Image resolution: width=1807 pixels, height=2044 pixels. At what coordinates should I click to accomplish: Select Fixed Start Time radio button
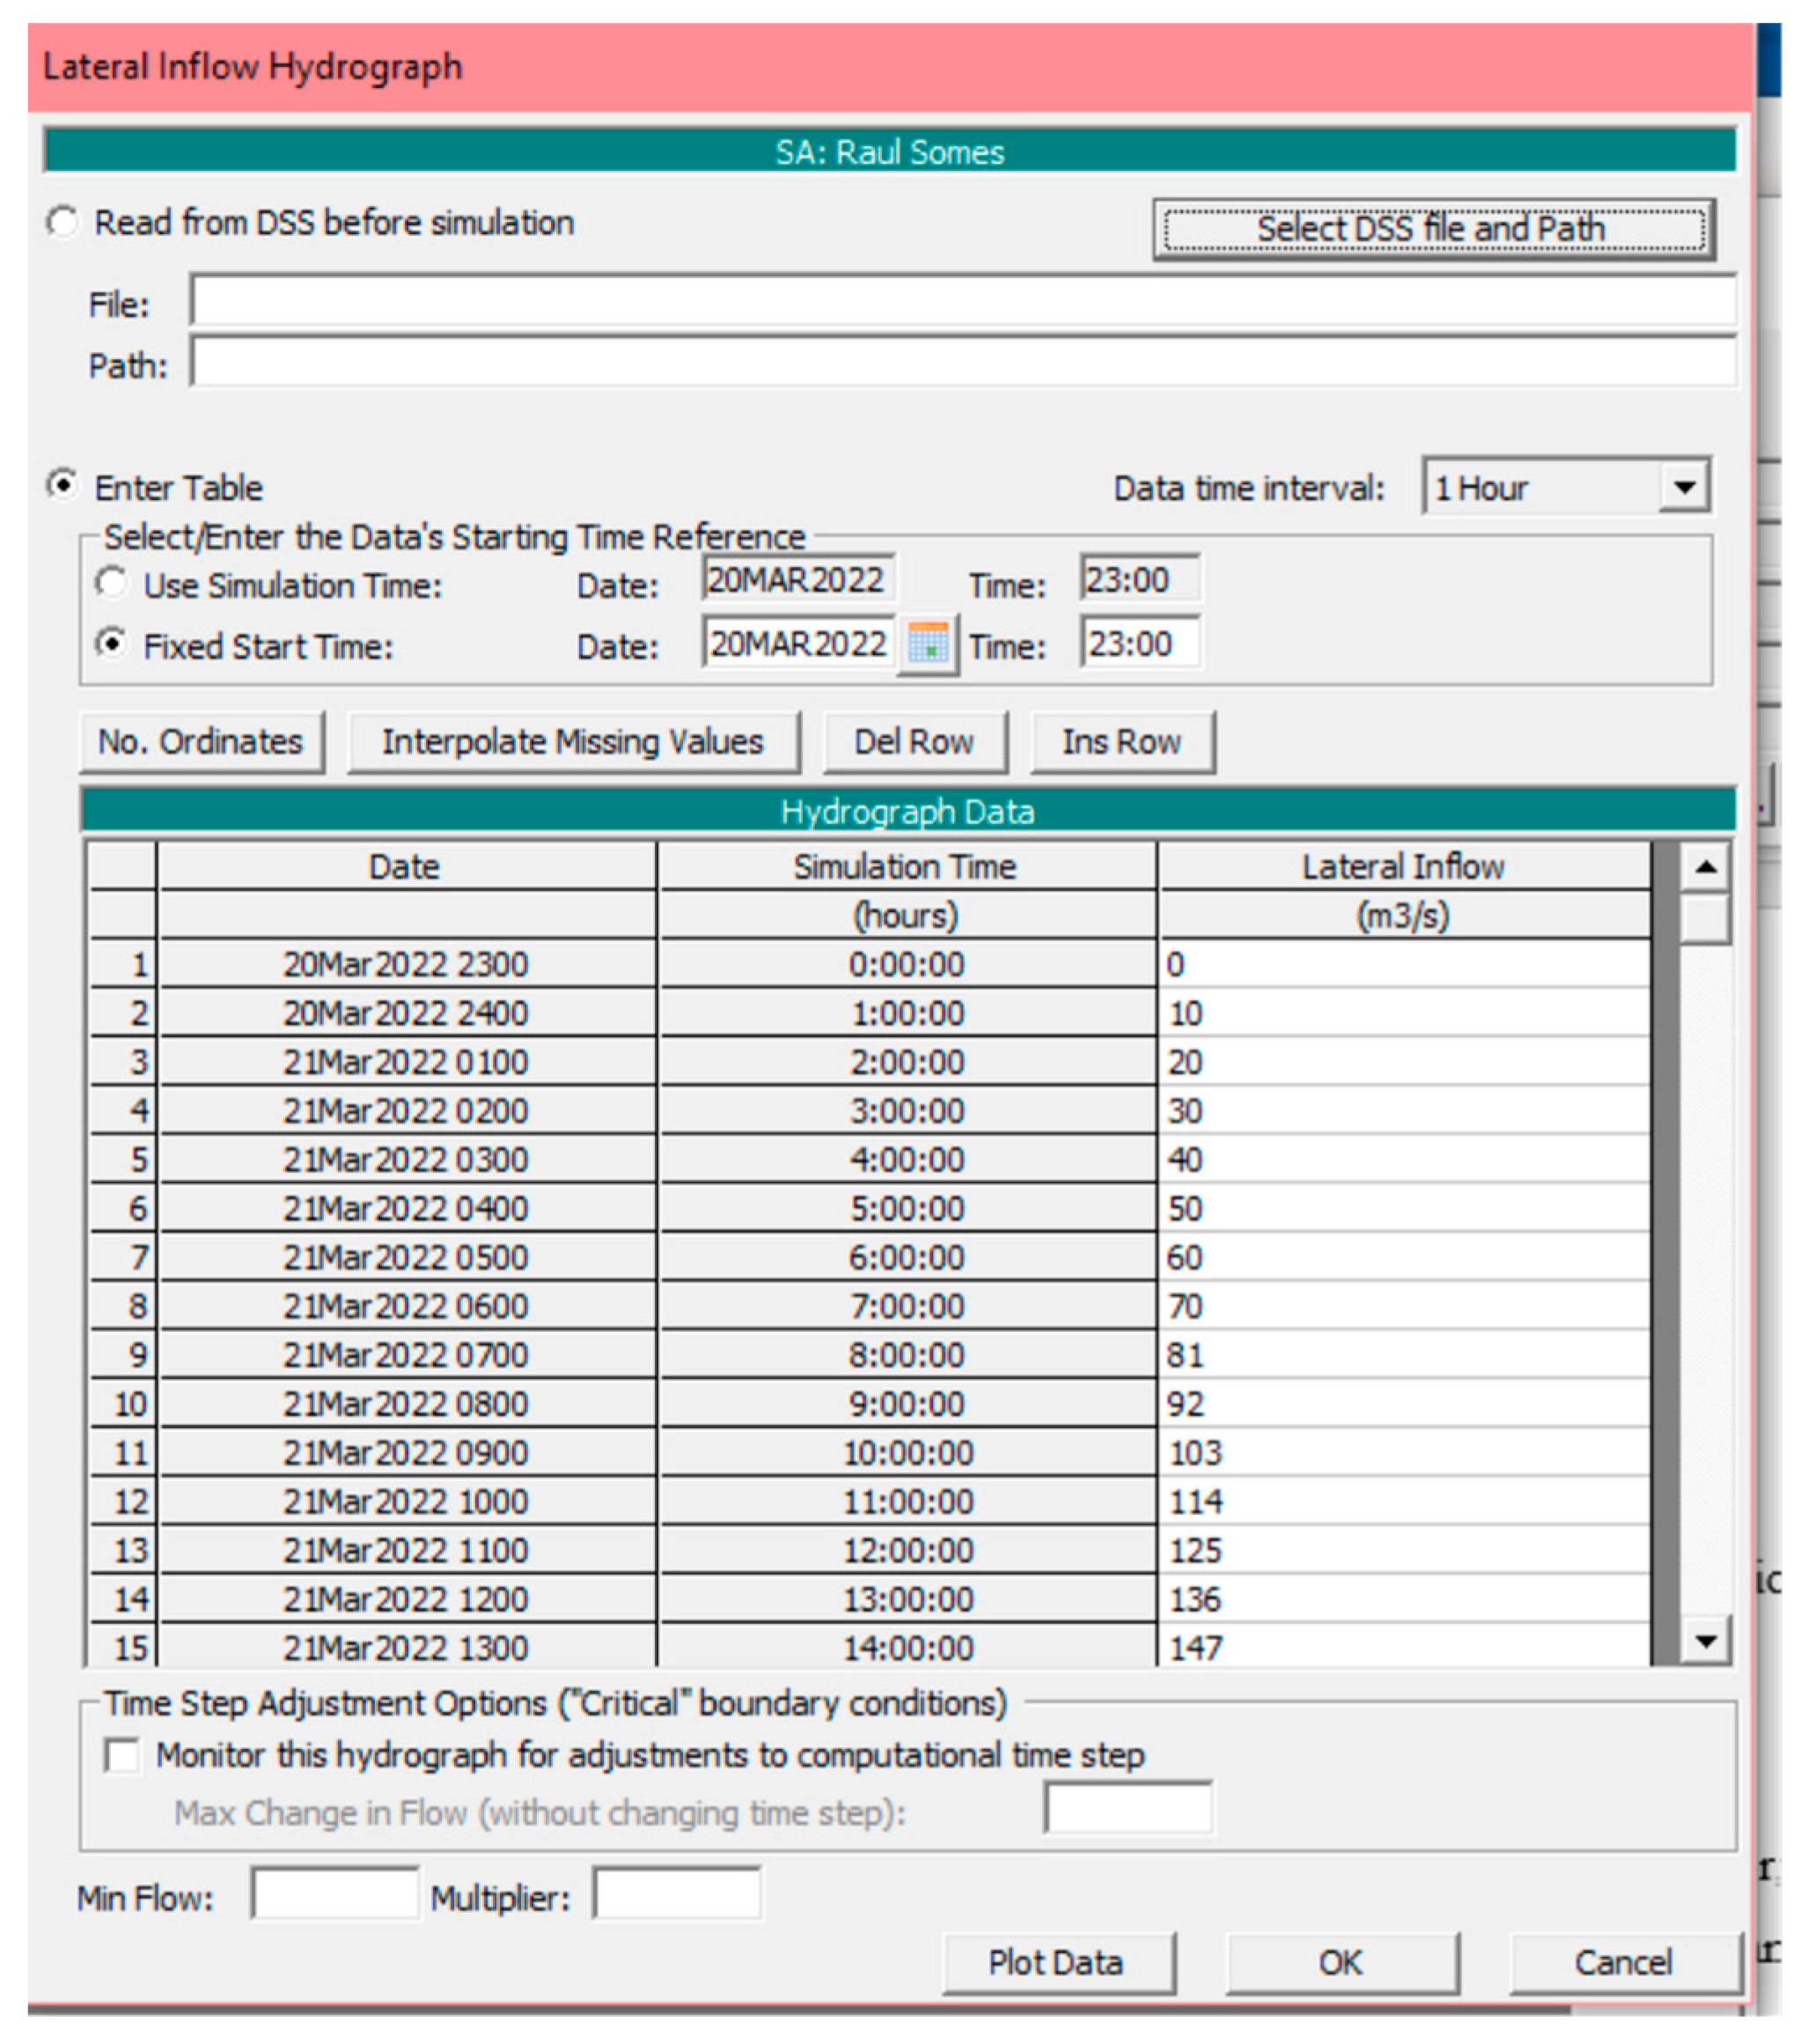point(111,644)
